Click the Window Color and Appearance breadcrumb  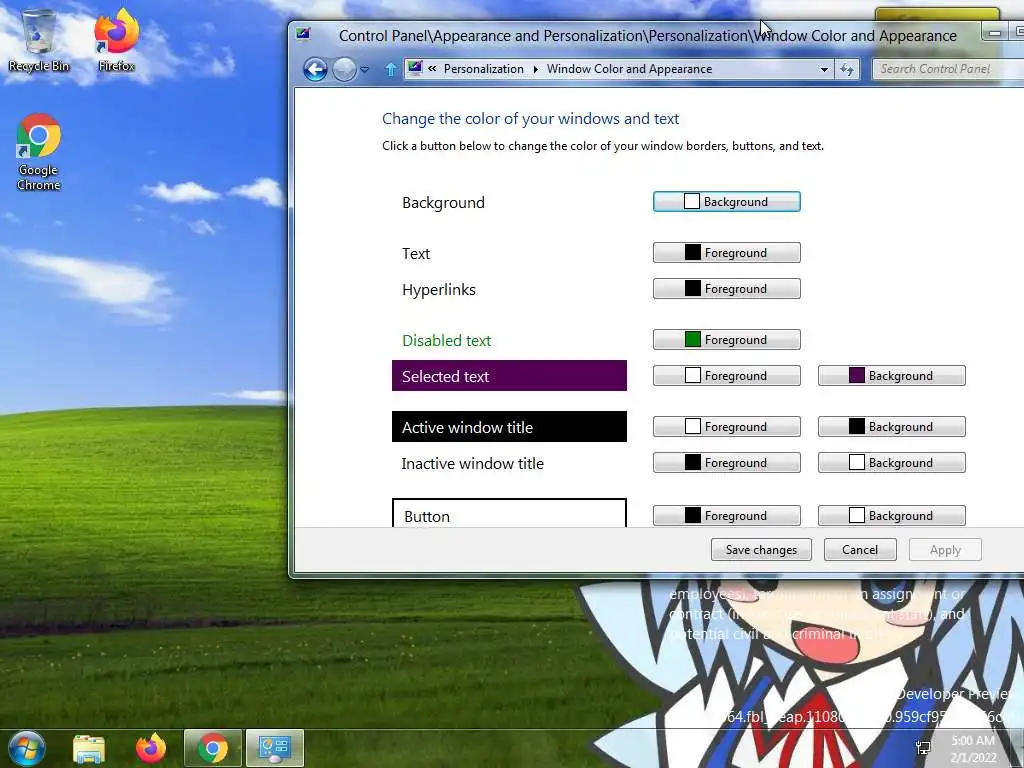click(630, 69)
